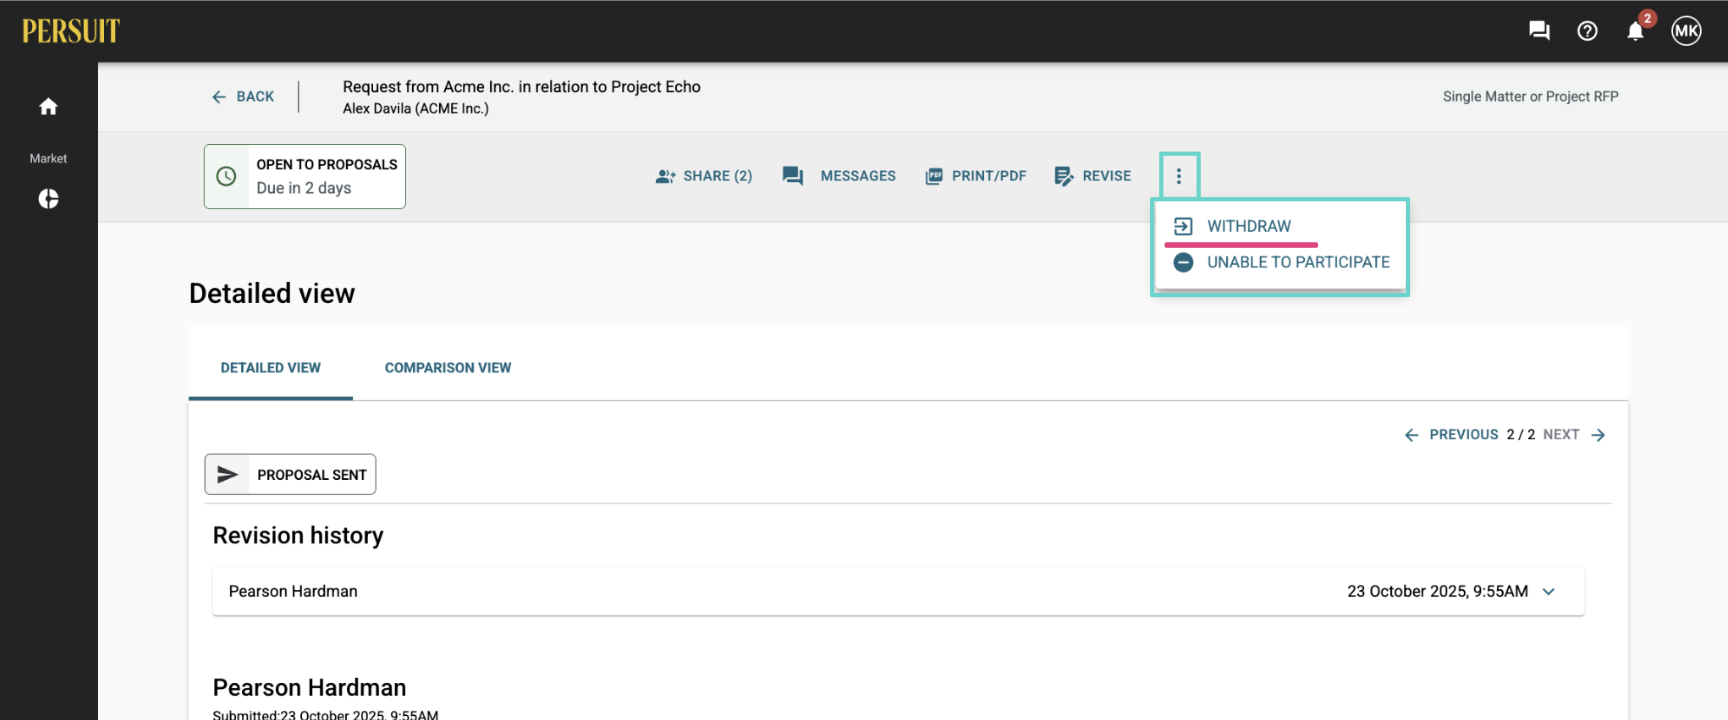Screen dimensions: 1728x720
Task: Click 'Pearson Hardman' revision history row
Action: (898, 592)
